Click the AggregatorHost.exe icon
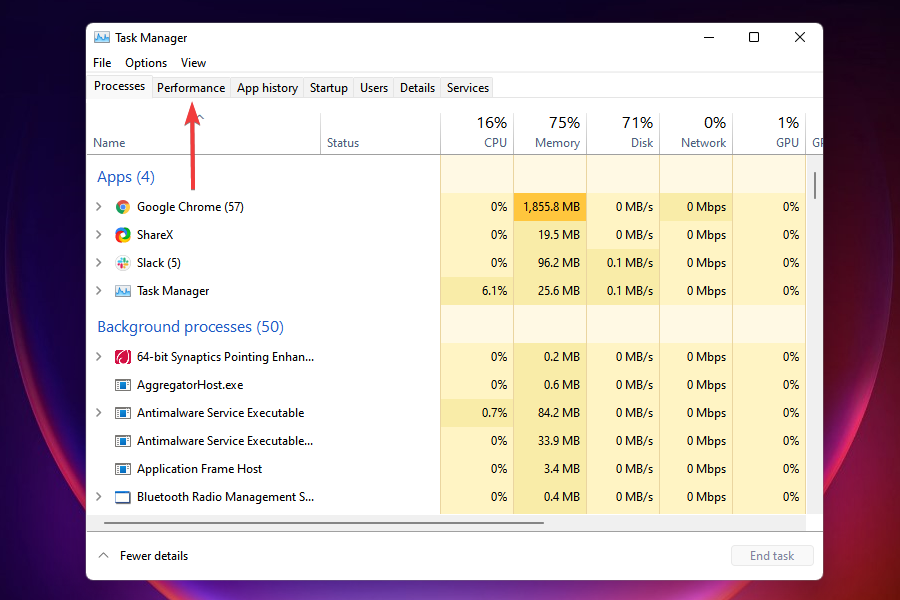 [122, 385]
